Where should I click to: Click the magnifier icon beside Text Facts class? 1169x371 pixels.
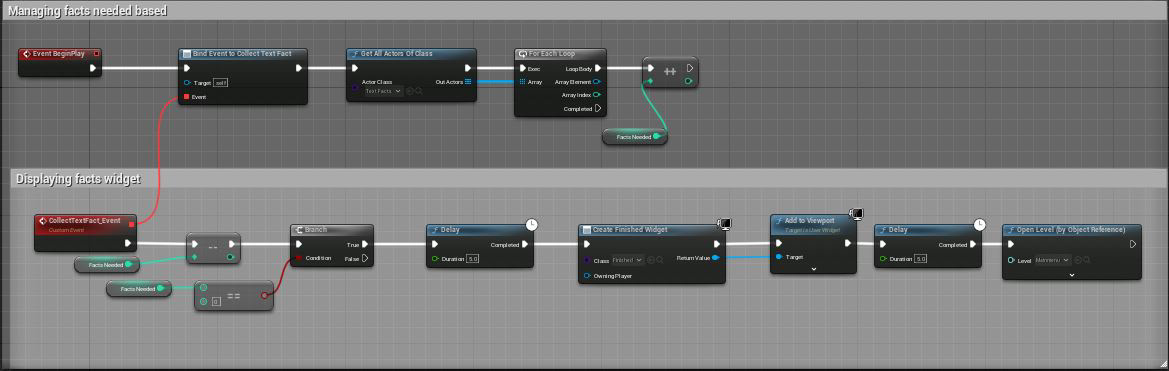coord(419,91)
